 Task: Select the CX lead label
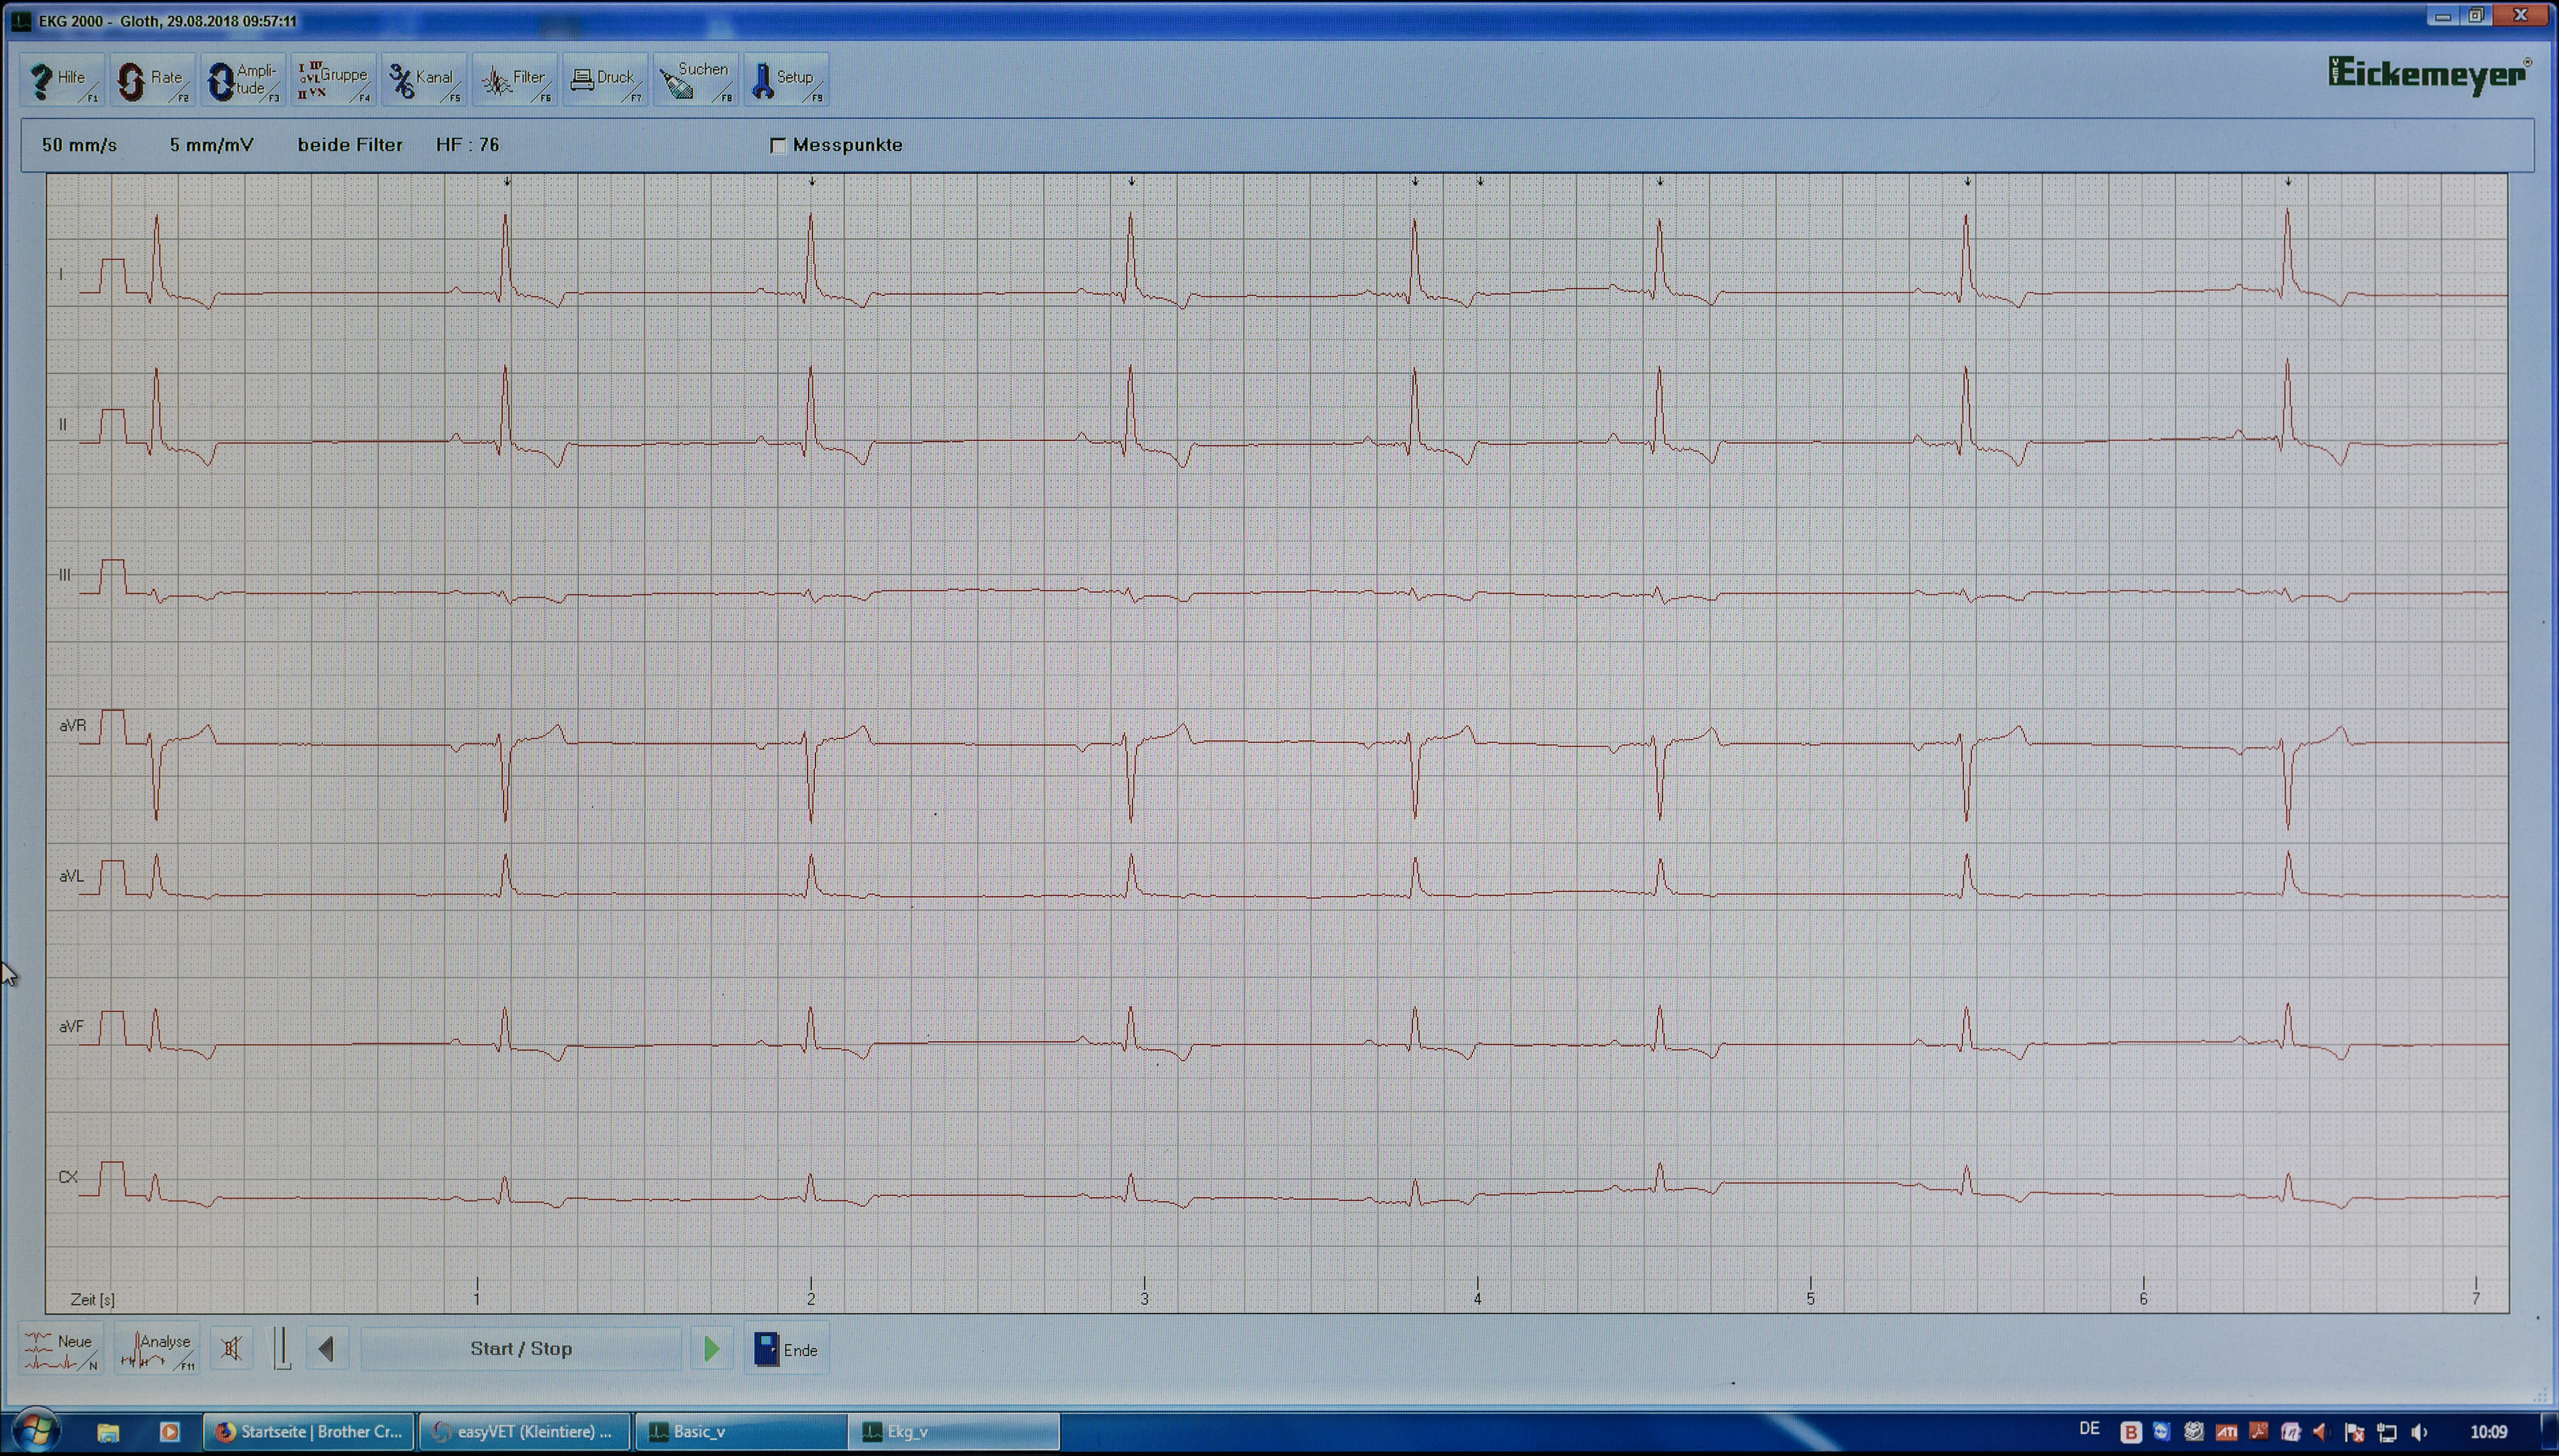tap(67, 1178)
